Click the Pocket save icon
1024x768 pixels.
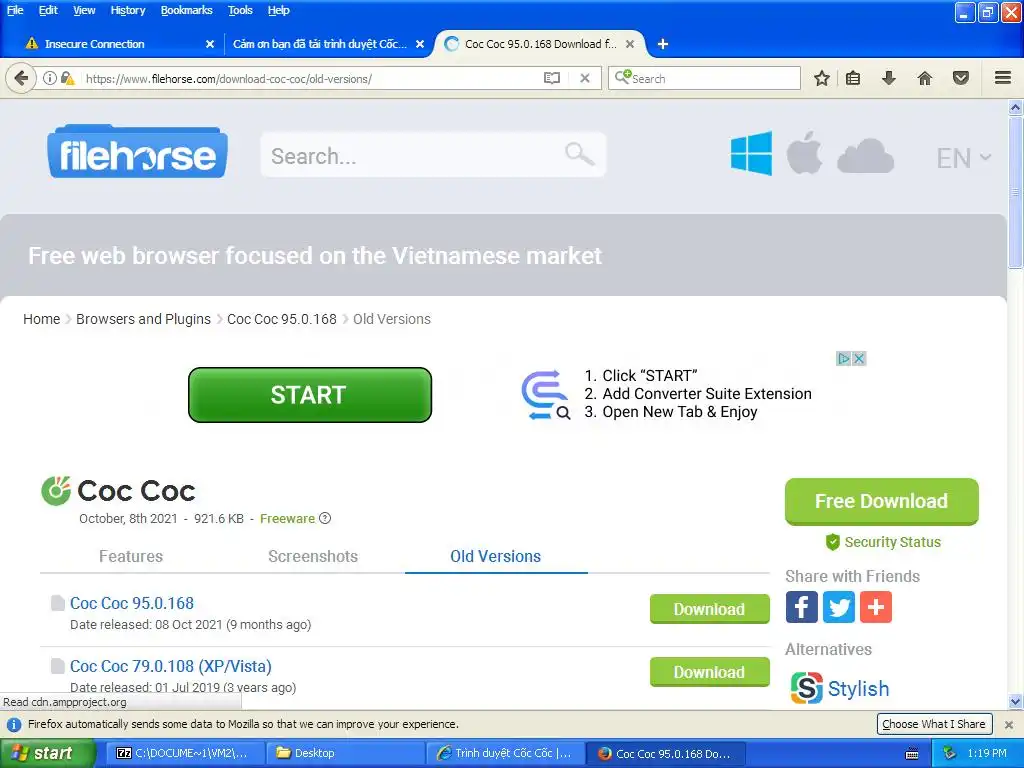[961, 78]
